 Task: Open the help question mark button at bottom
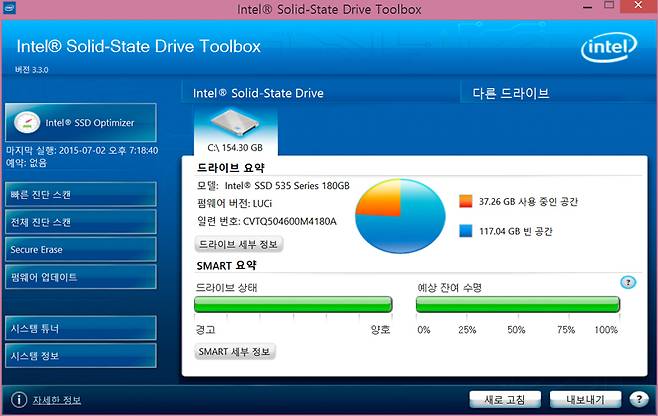[639, 399]
